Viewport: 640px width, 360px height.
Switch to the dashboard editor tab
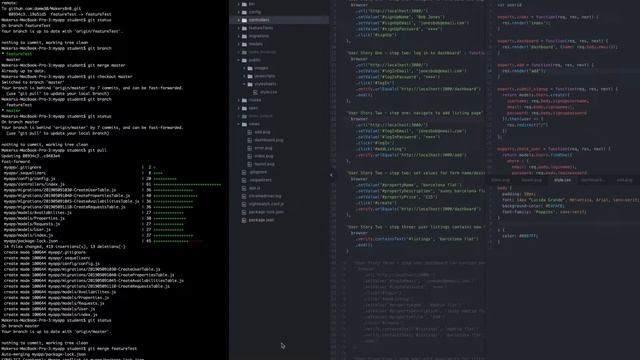(593, 180)
